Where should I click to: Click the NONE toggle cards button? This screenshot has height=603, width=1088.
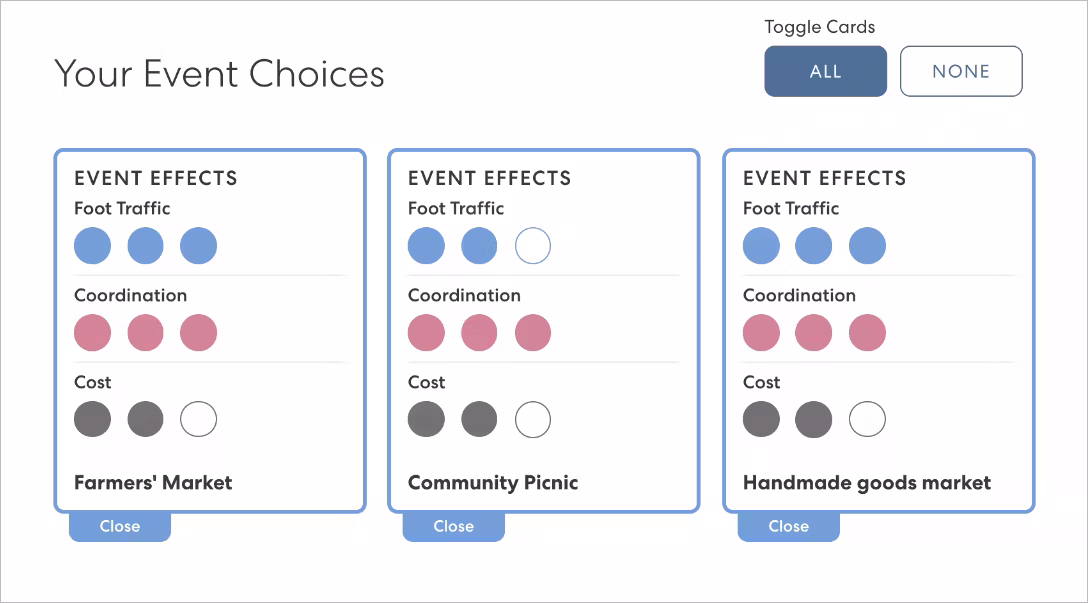[960, 71]
